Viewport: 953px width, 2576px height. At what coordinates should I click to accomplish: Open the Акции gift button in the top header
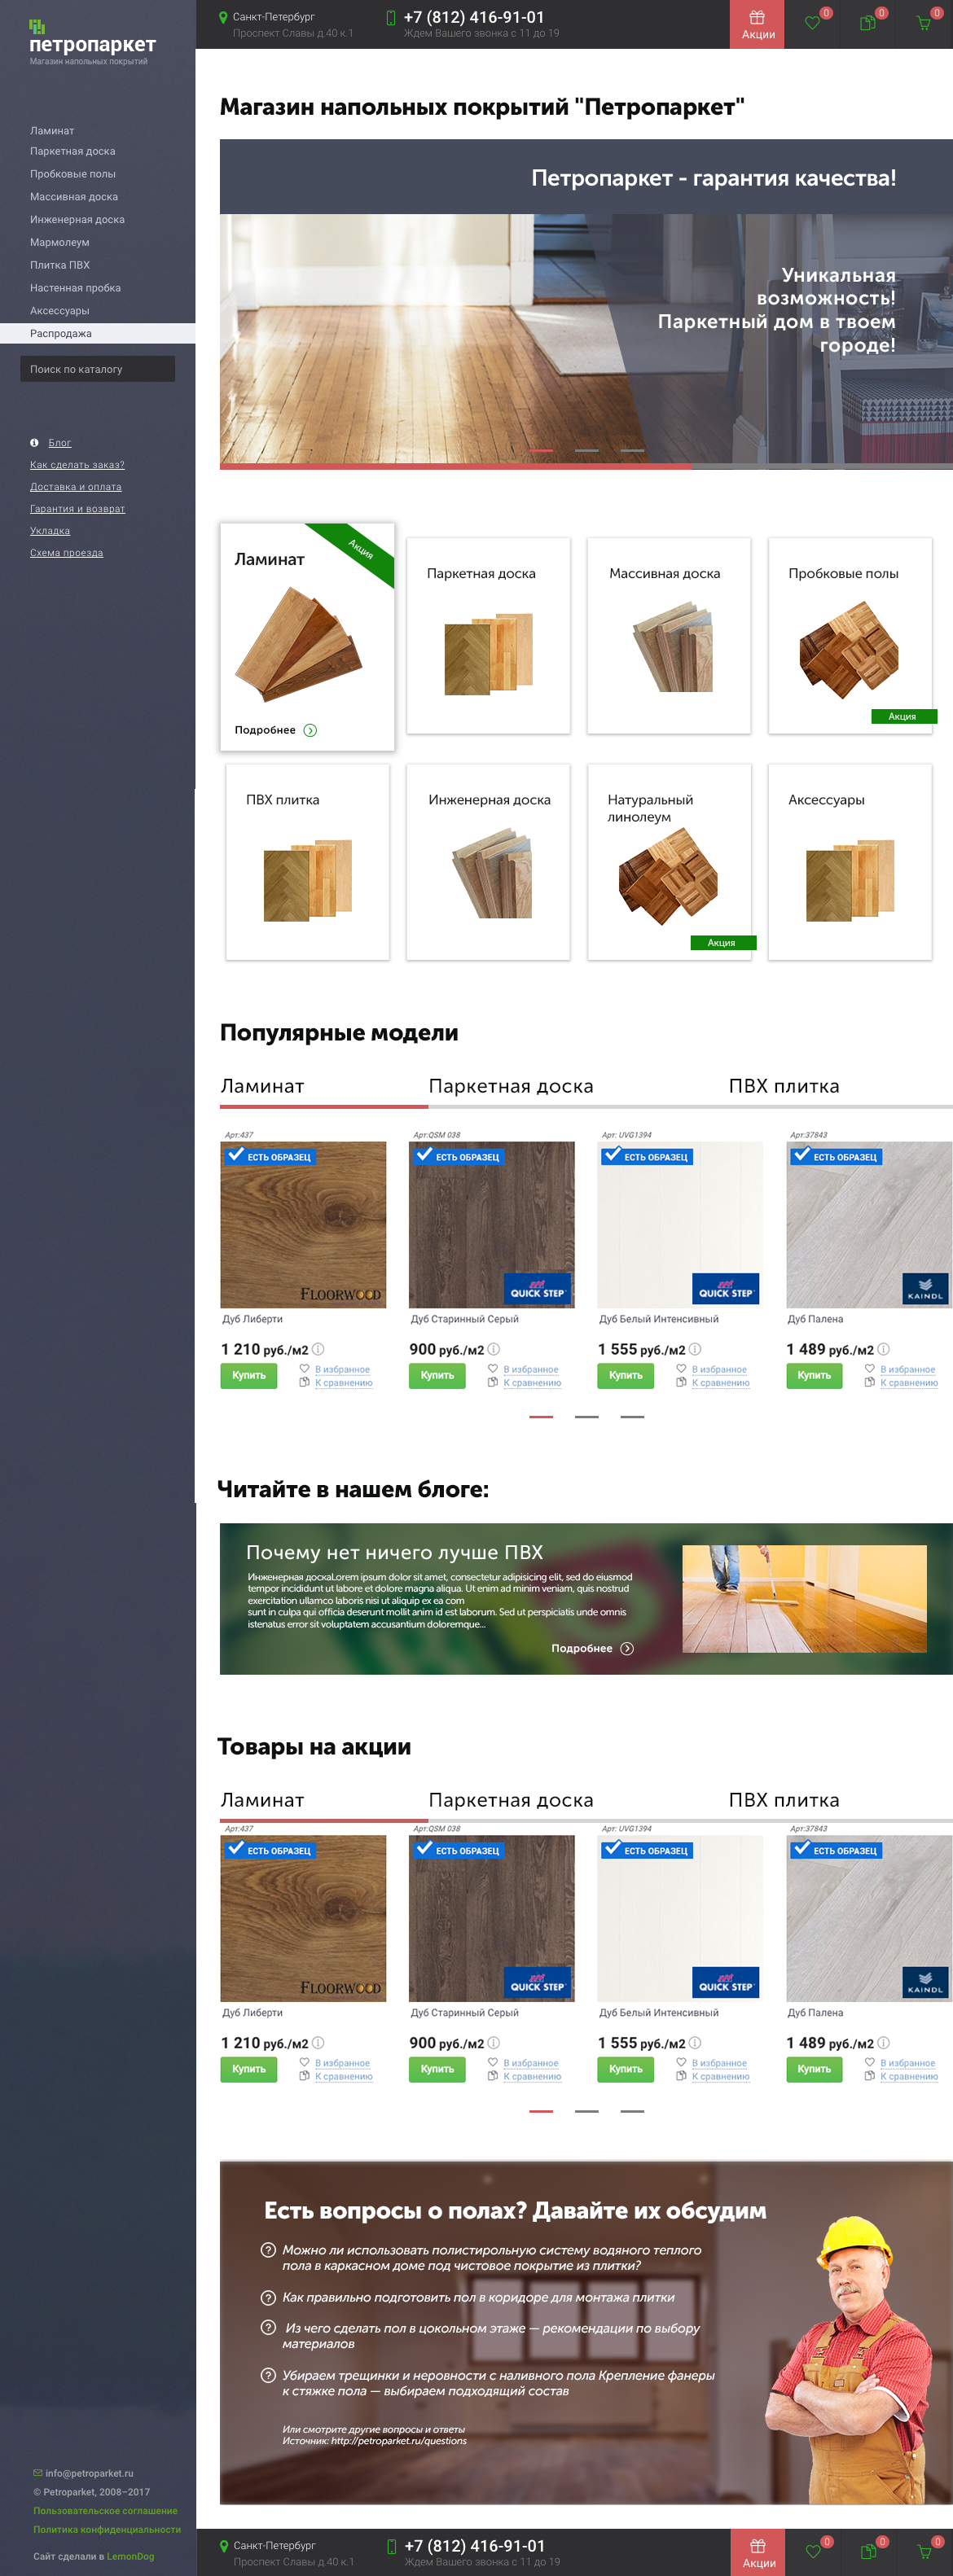click(x=758, y=24)
